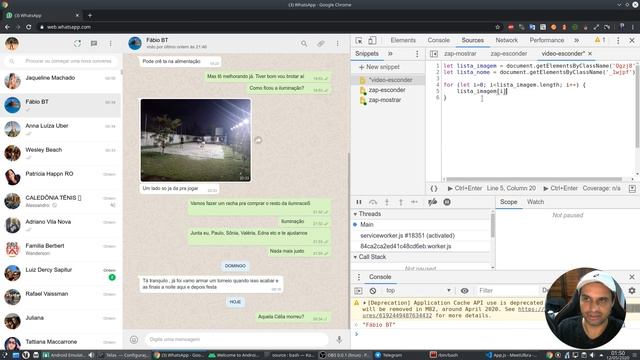Toggle console sidebar icon

coord(358,291)
